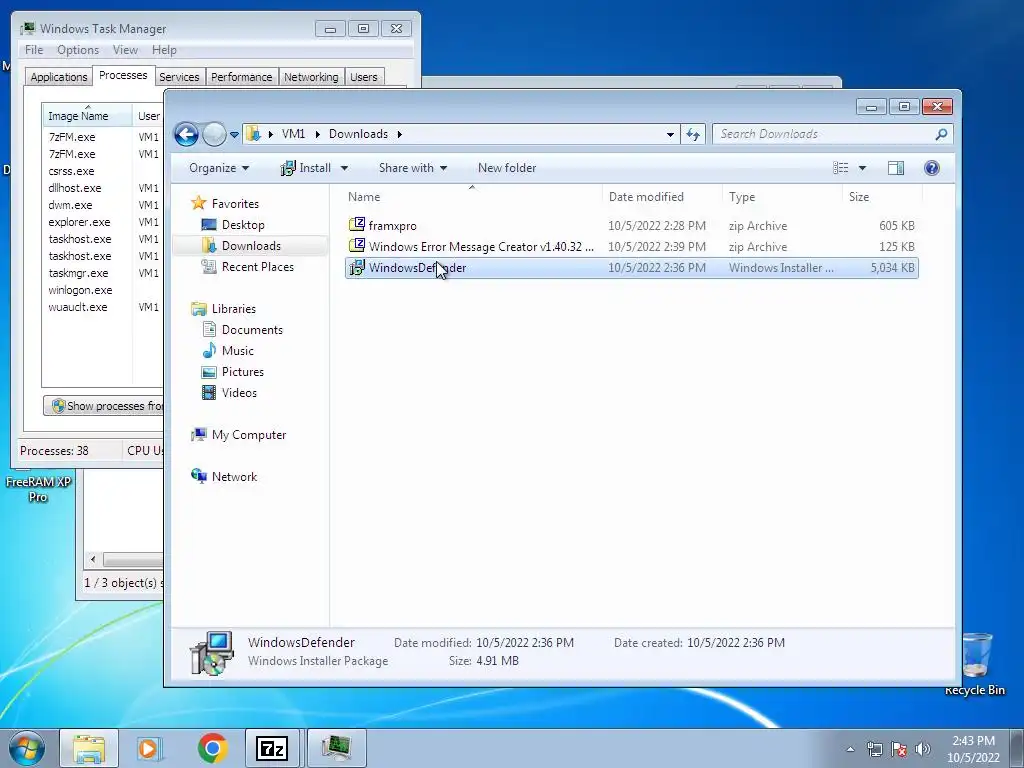Open the Pictures library
This screenshot has width=1024, height=768.
point(242,372)
